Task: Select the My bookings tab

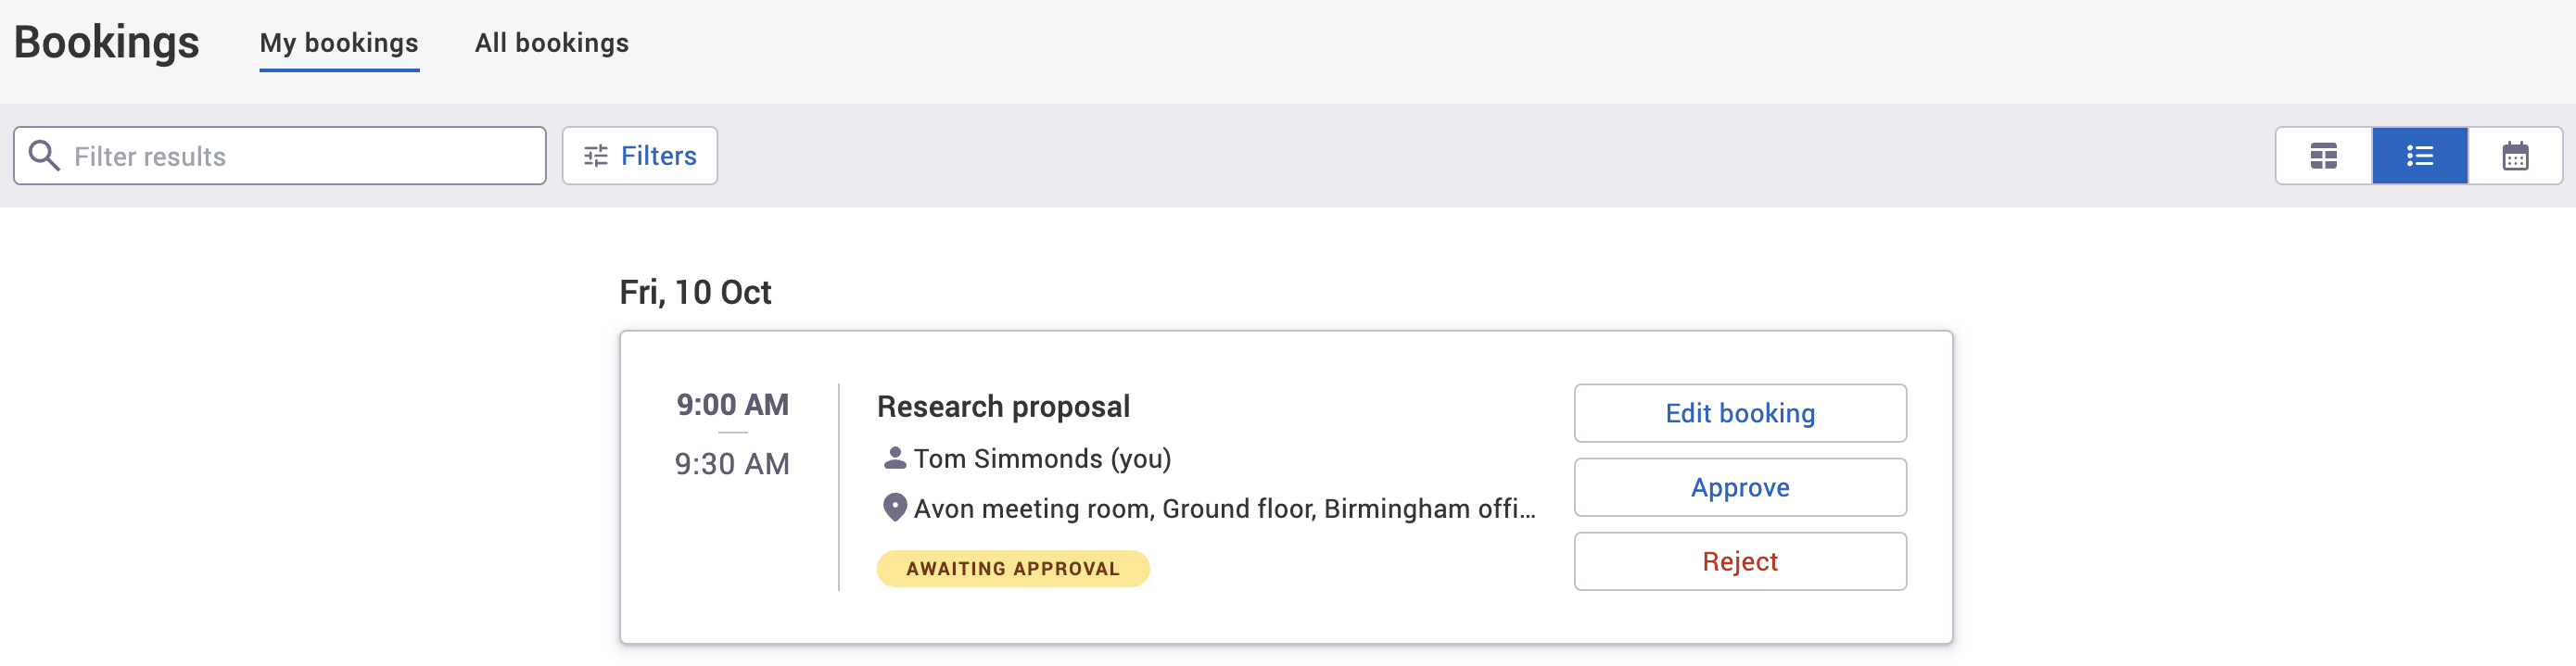Action: 339,42
